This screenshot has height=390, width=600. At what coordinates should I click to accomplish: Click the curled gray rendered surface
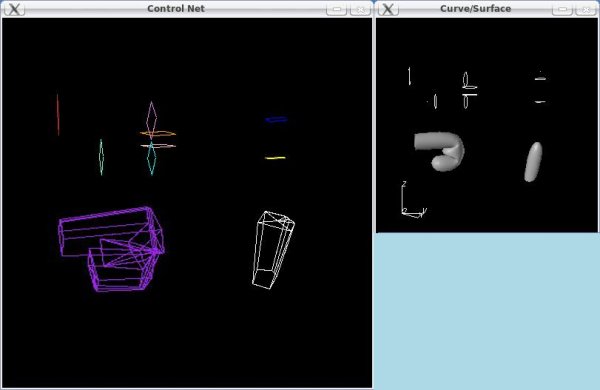click(x=439, y=151)
